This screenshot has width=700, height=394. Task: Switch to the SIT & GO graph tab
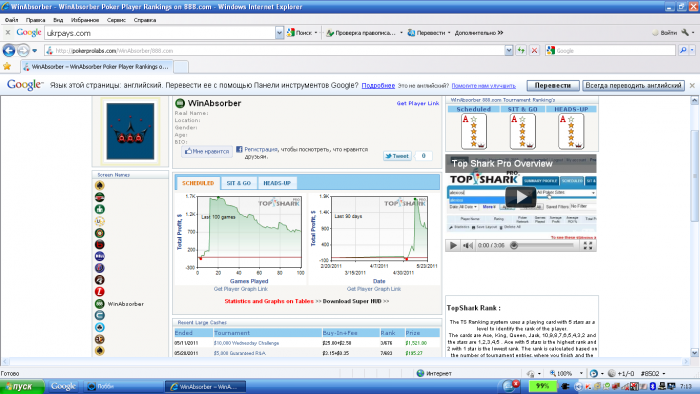(239, 183)
